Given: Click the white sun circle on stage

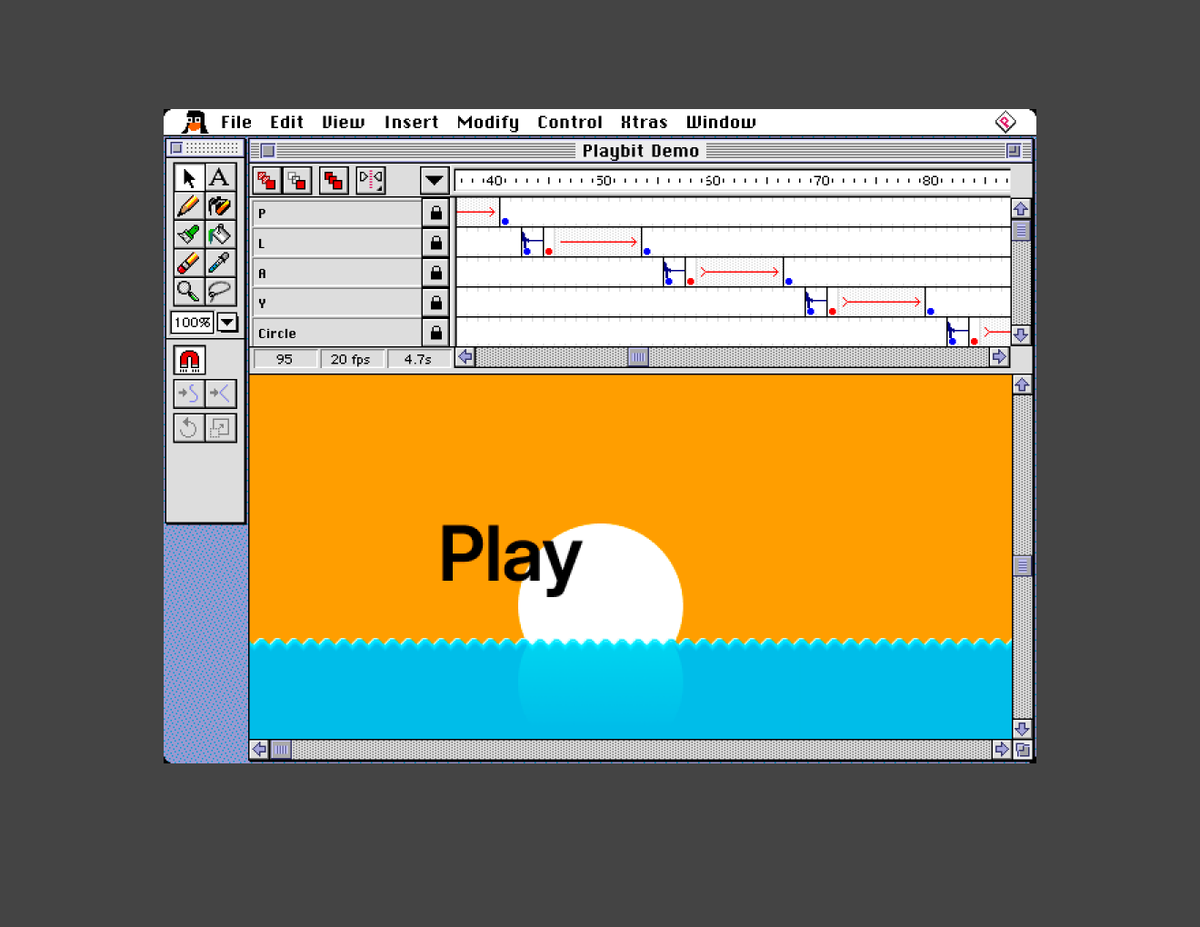Looking at the screenshot, I should click(601, 584).
